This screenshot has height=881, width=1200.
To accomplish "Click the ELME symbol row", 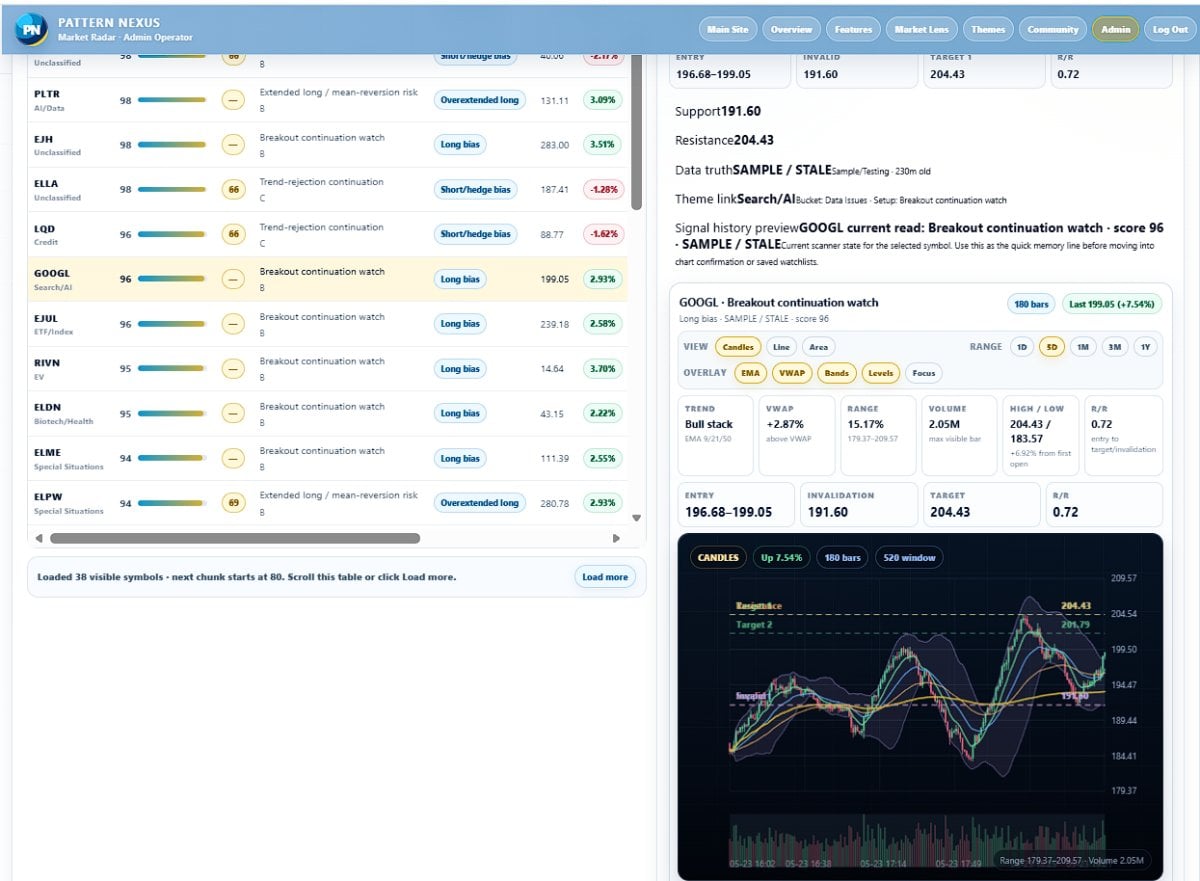I will tap(328, 458).
